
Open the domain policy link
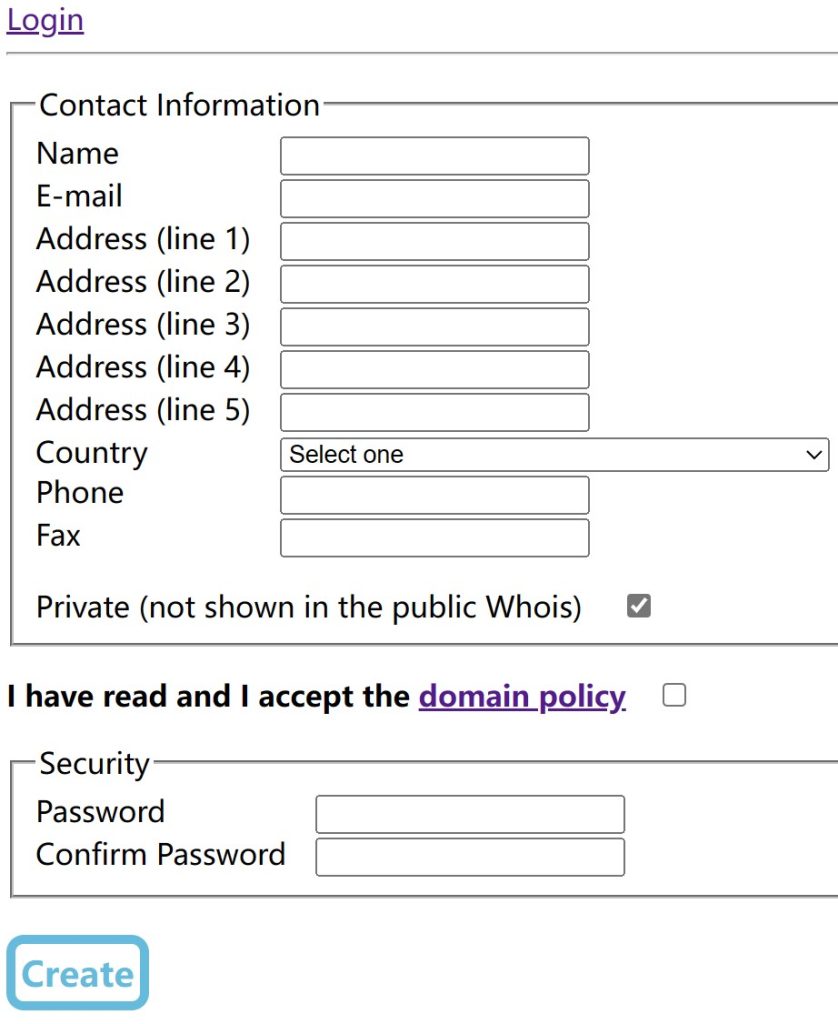coord(522,696)
